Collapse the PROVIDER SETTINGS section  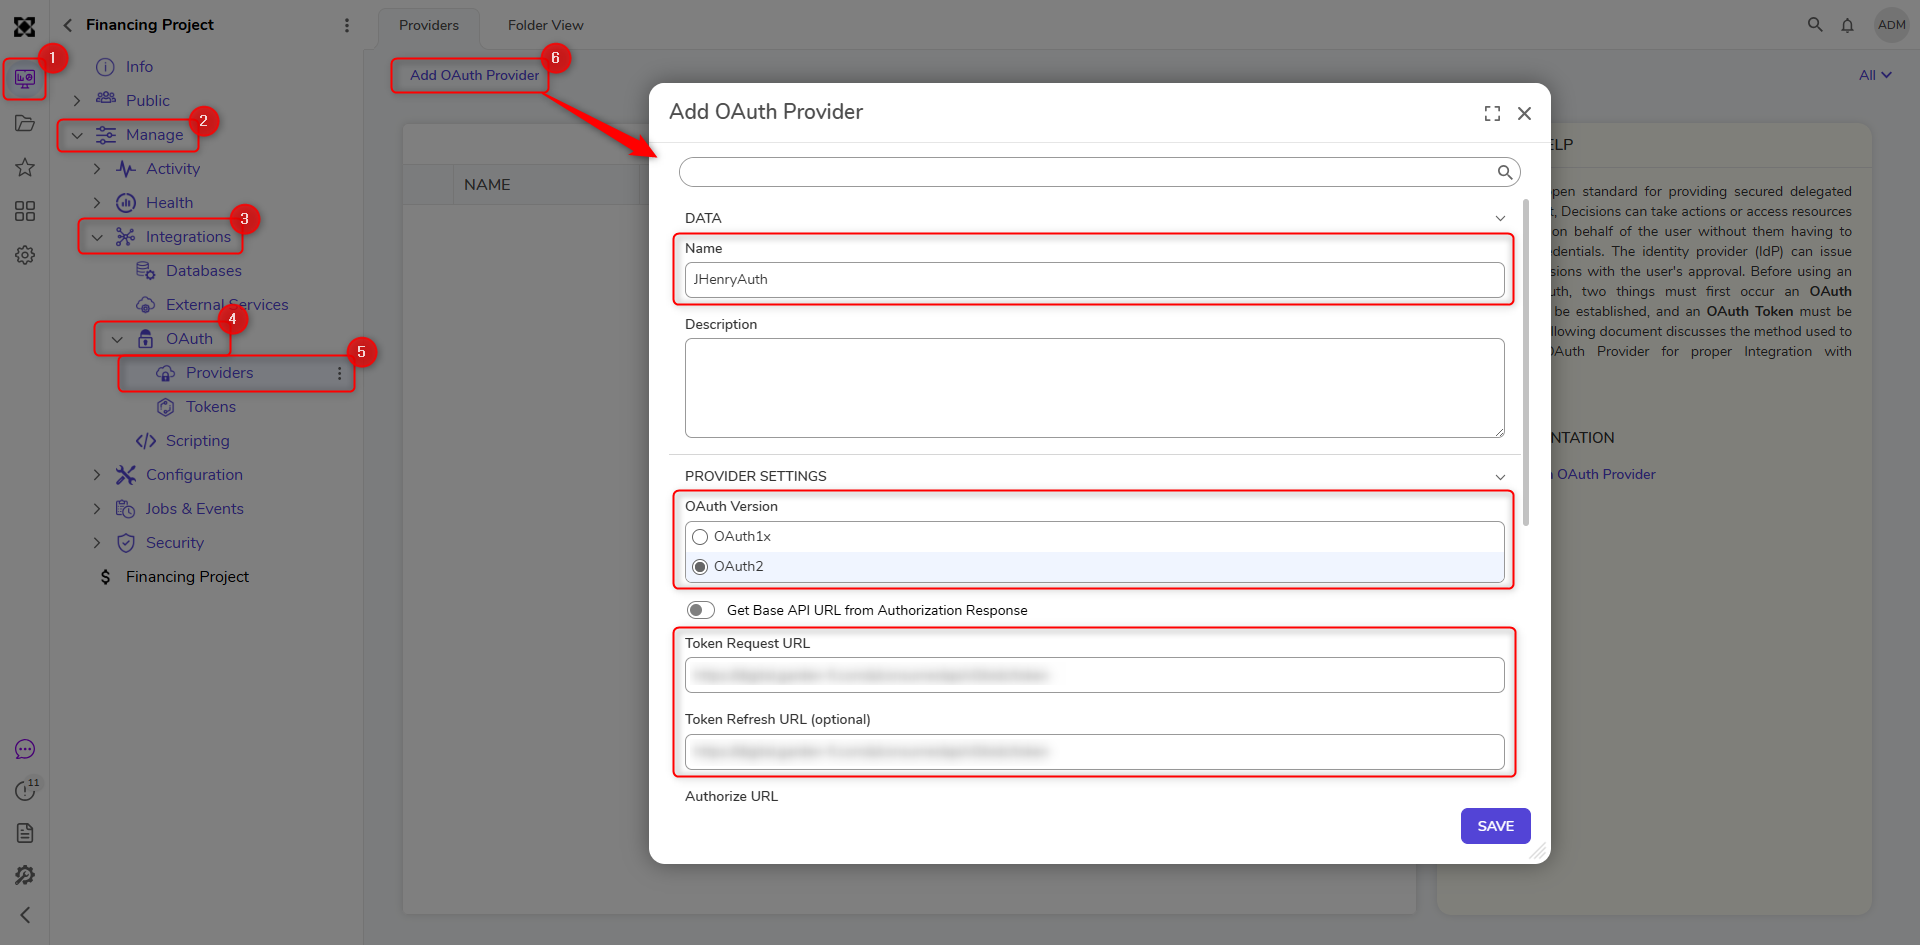tap(1500, 477)
